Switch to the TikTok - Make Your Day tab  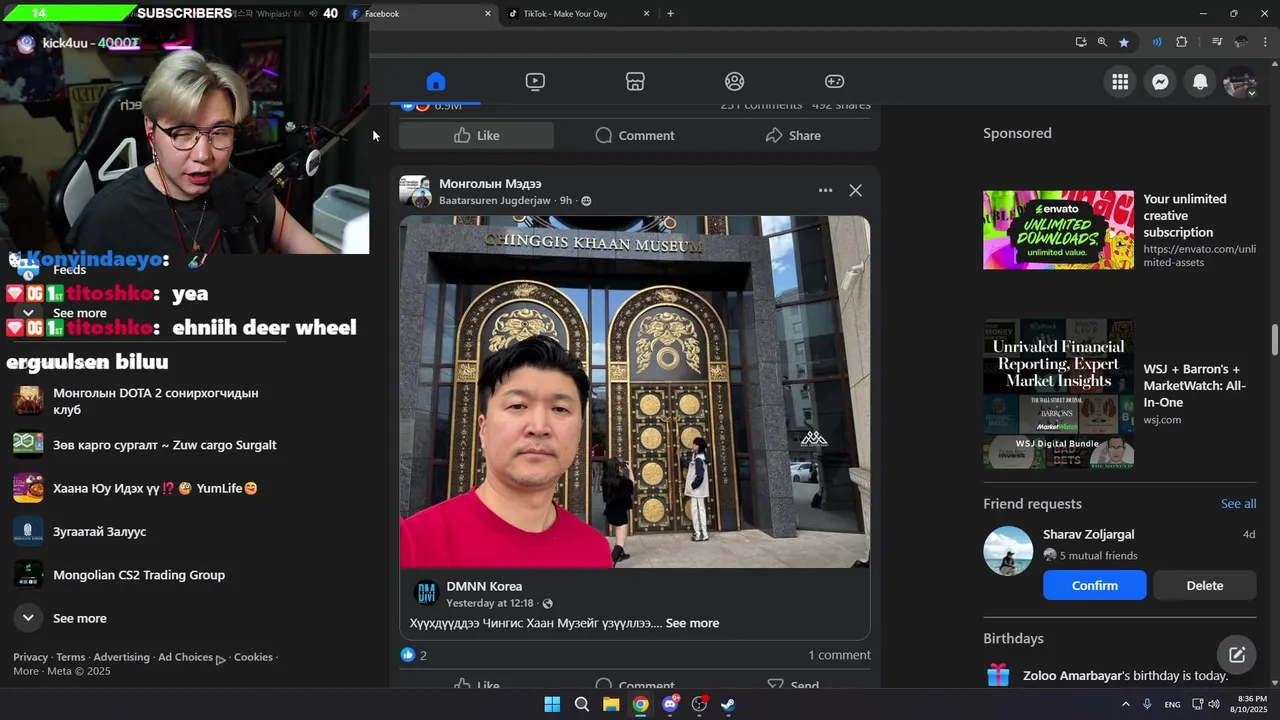point(578,14)
